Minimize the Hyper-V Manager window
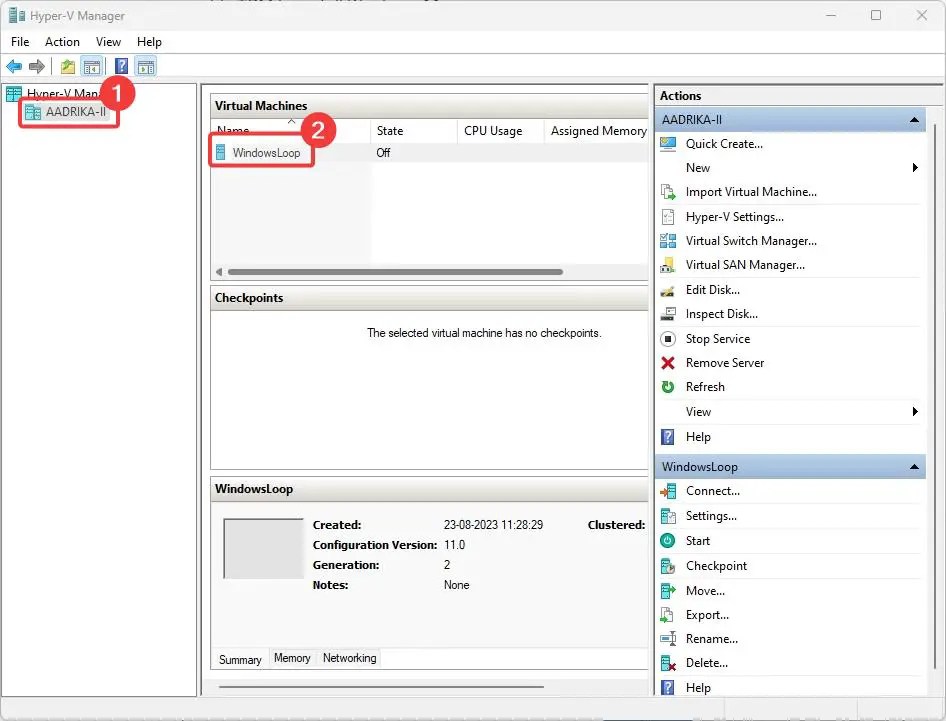The height and width of the screenshot is (721, 946). click(x=831, y=15)
